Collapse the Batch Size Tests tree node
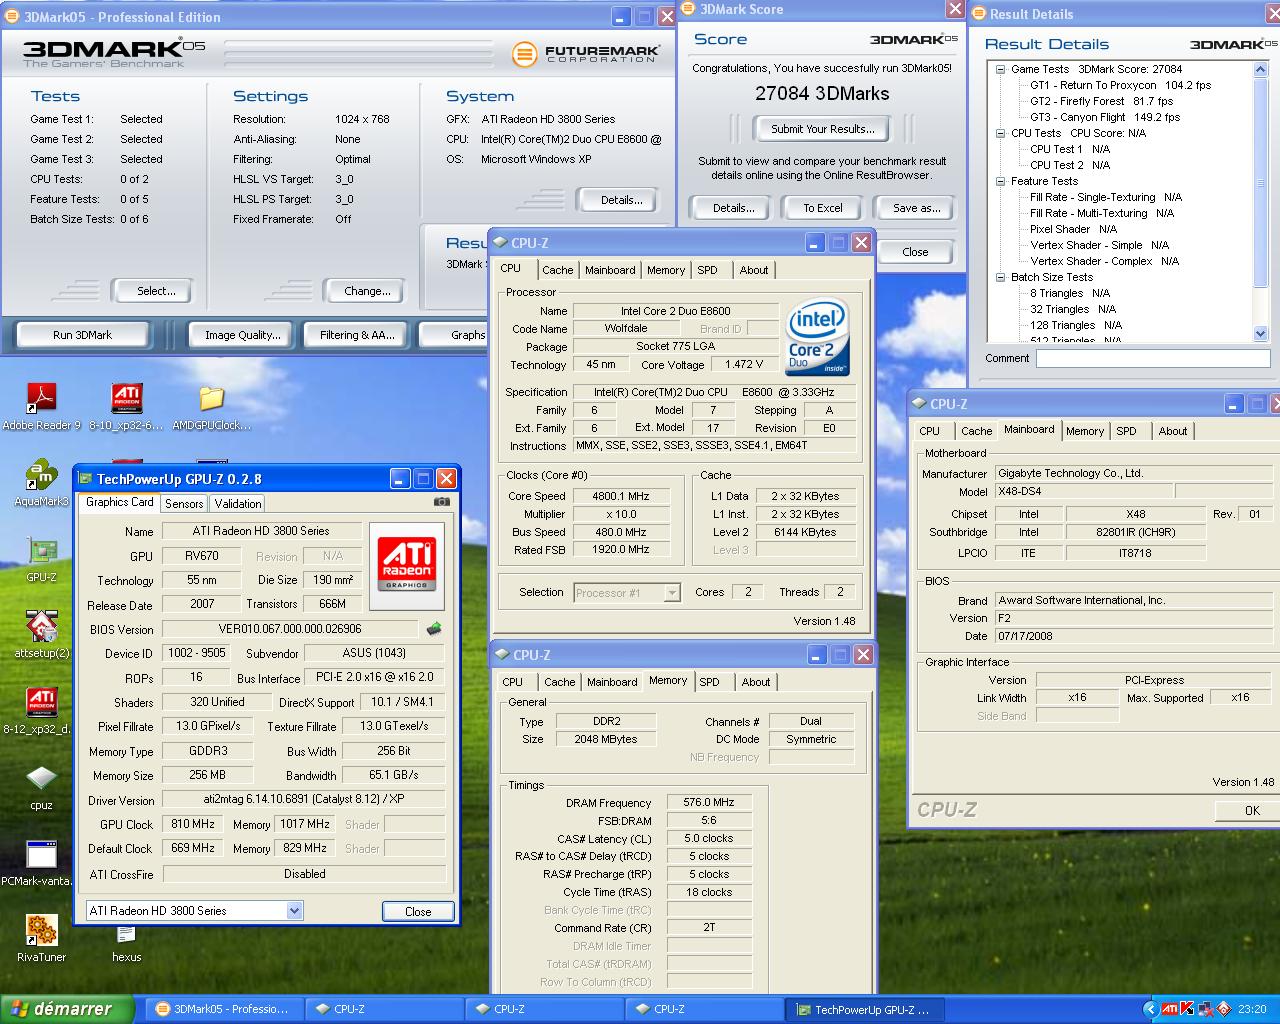Image resolution: width=1280 pixels, height=1024 pixels. coord(1000,277)
